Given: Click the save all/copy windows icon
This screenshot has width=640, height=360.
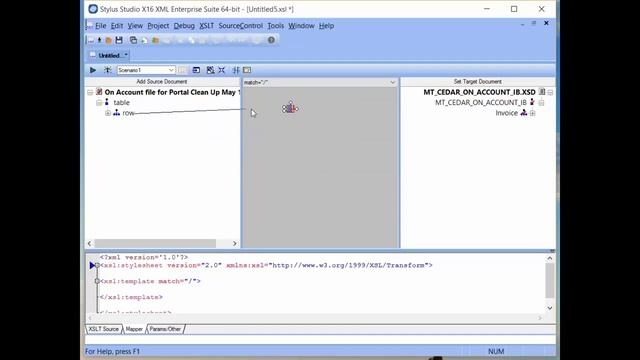Looking at the screenshot, I should click(x=133, y=40).
